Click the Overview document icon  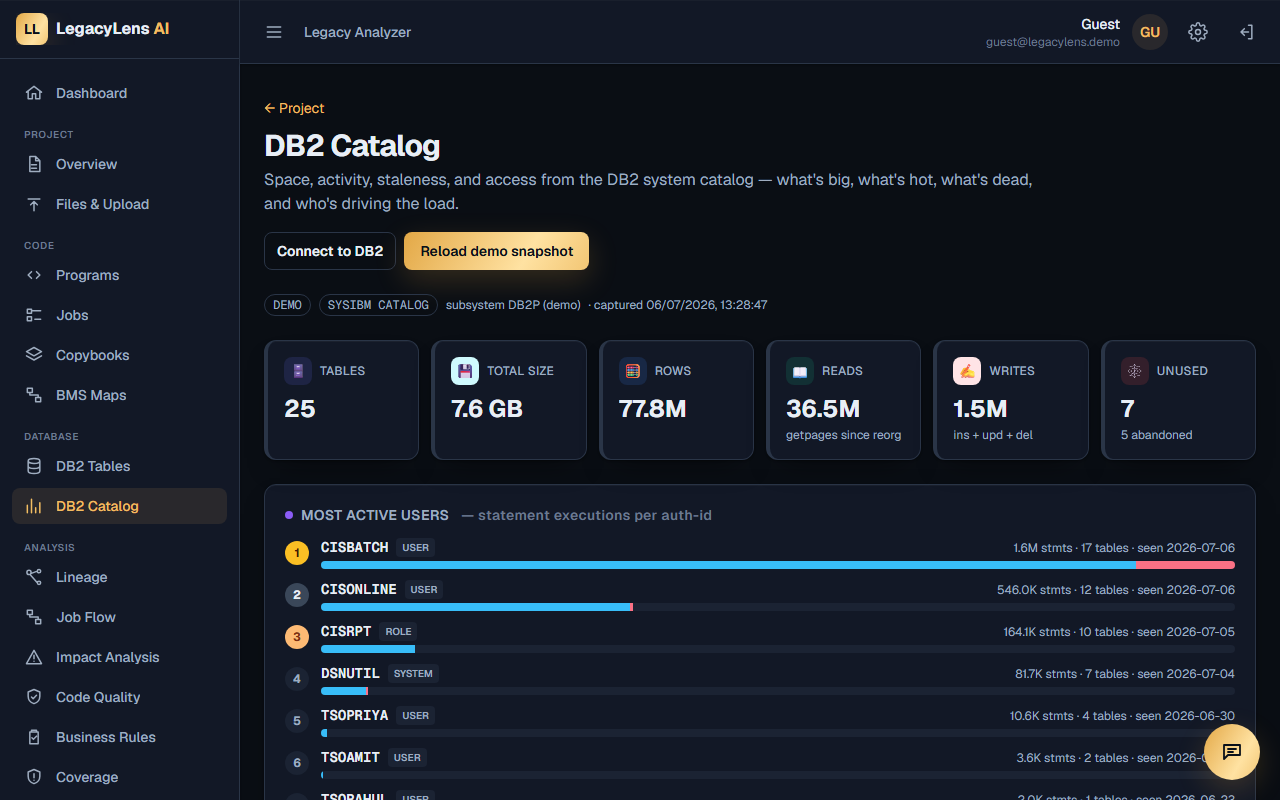[x=34, y=164]
